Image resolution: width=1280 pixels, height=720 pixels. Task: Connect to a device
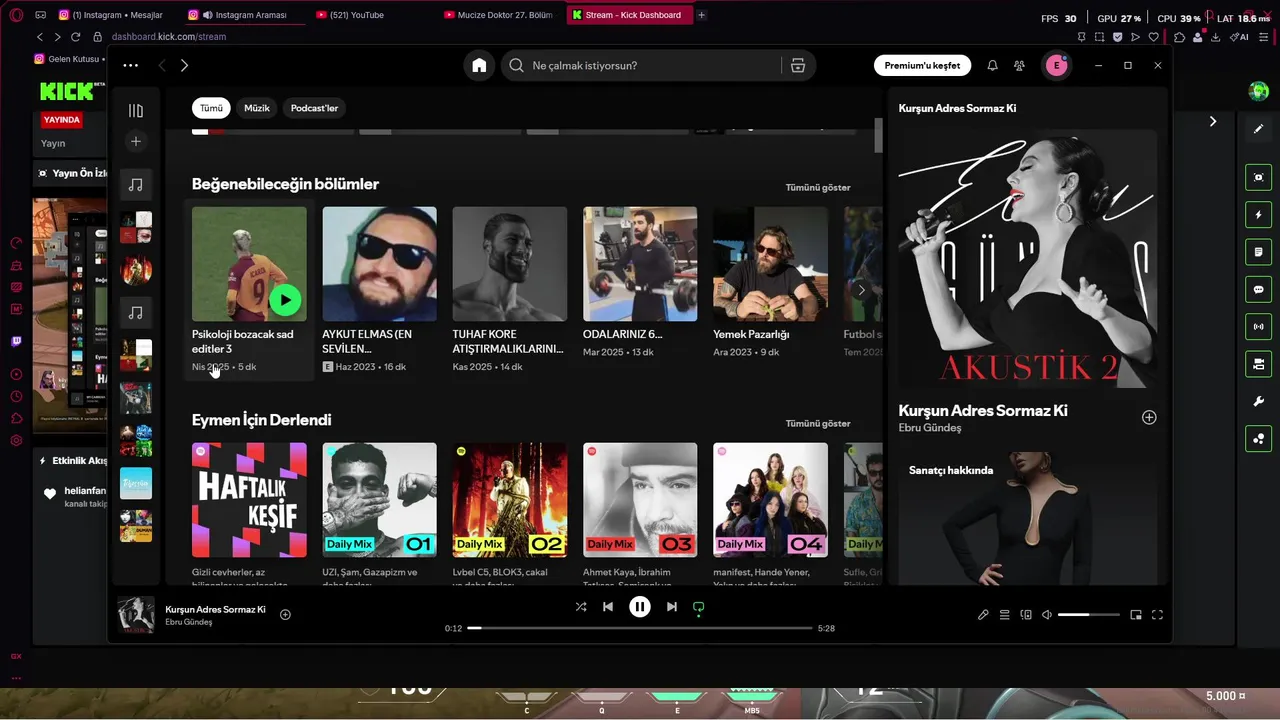click(1026, 615)
